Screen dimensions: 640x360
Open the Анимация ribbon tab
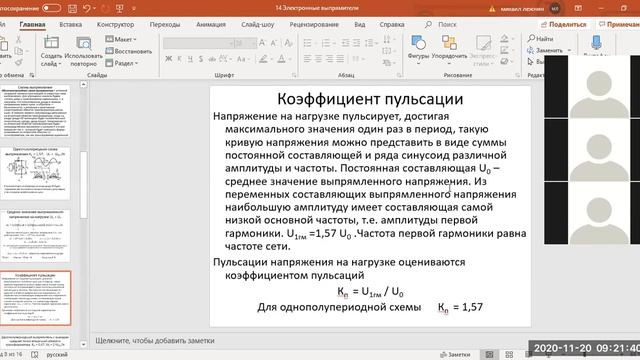point(211,24)
